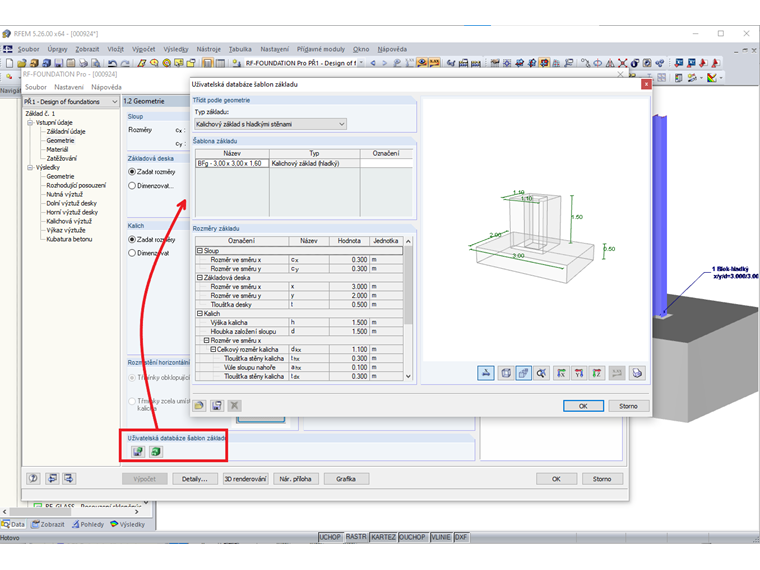Collapse 'Výsledky' tree node in navigator
760x570 pixels.
(30, 167)
